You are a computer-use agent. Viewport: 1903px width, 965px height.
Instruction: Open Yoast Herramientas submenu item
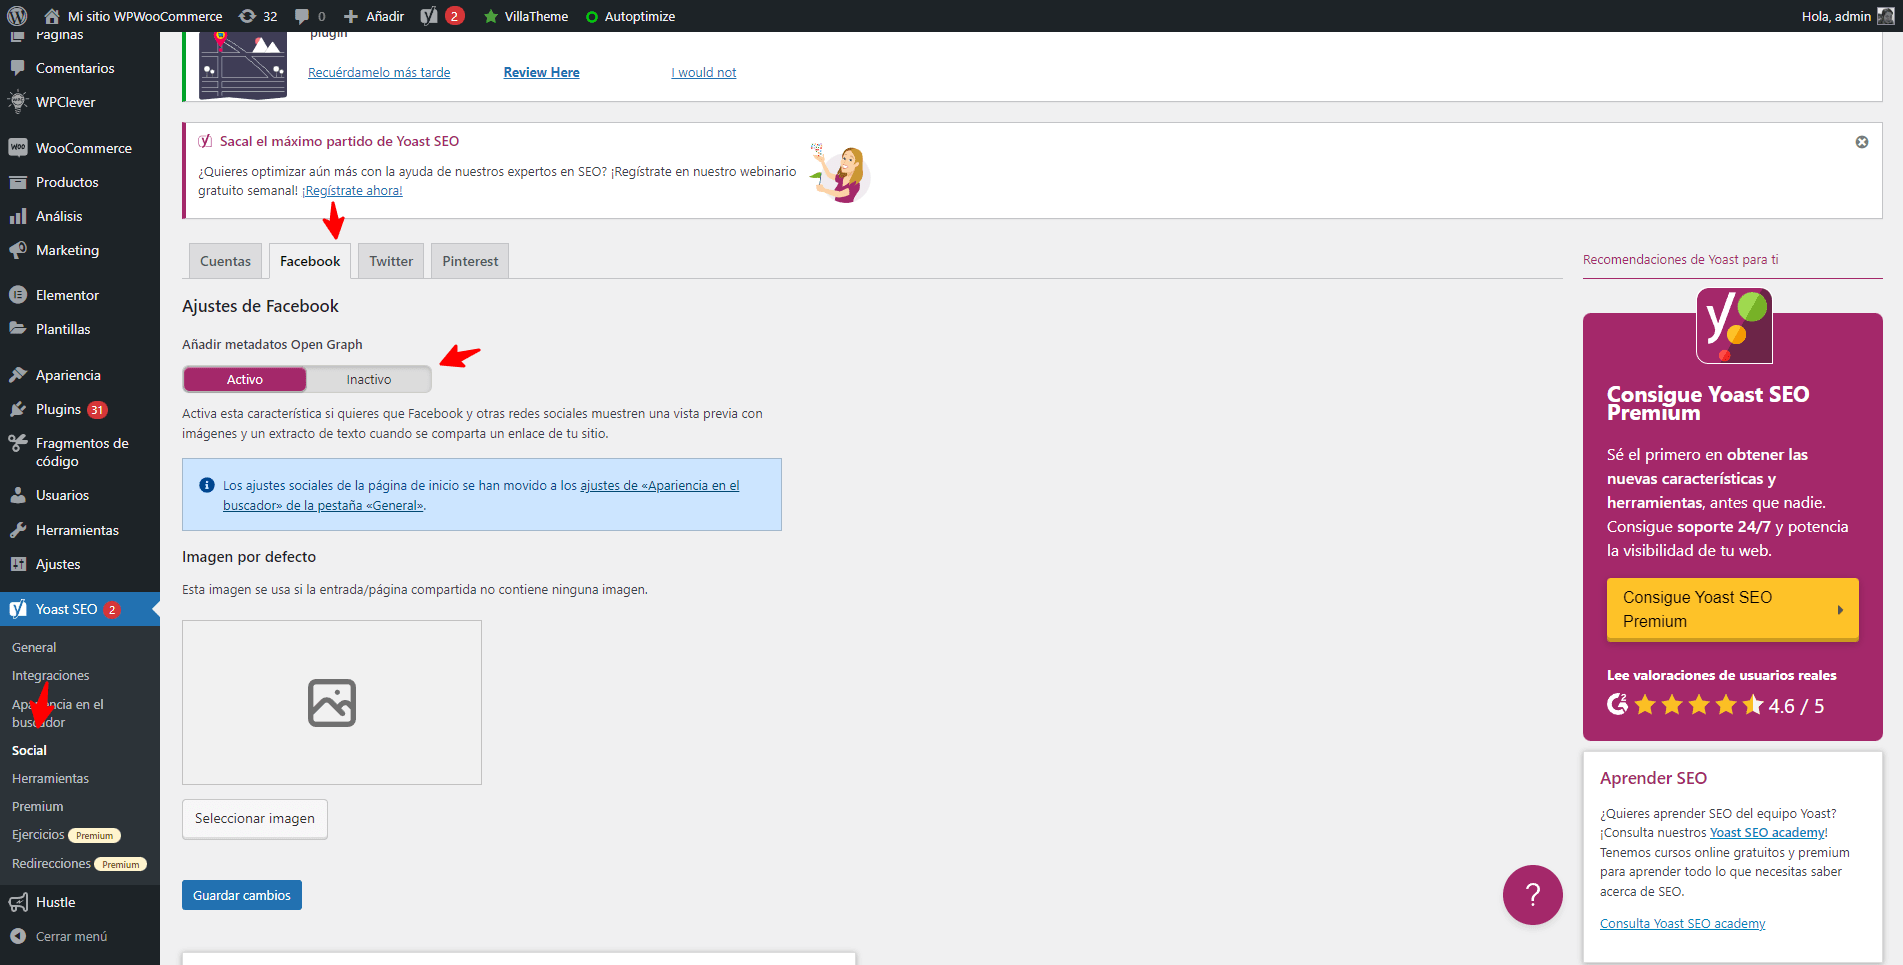tap(50, 778)
